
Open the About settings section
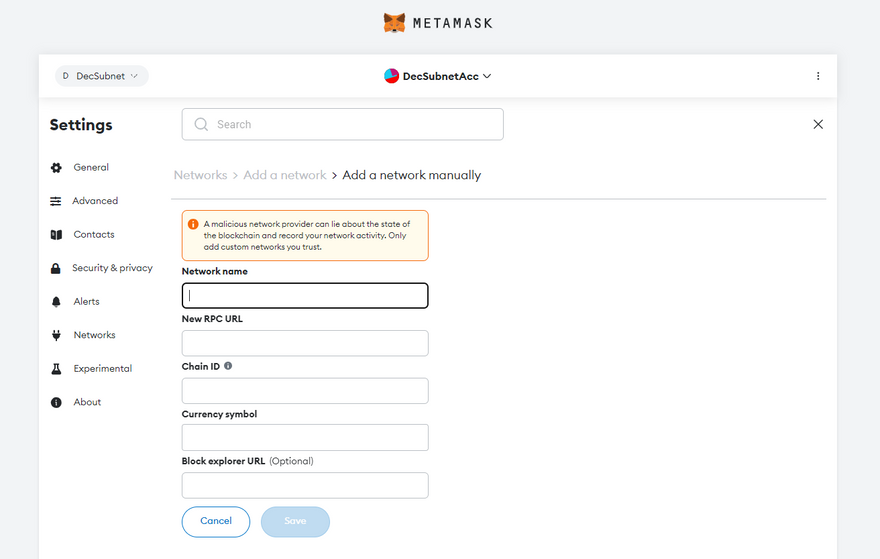pos(87,402)
